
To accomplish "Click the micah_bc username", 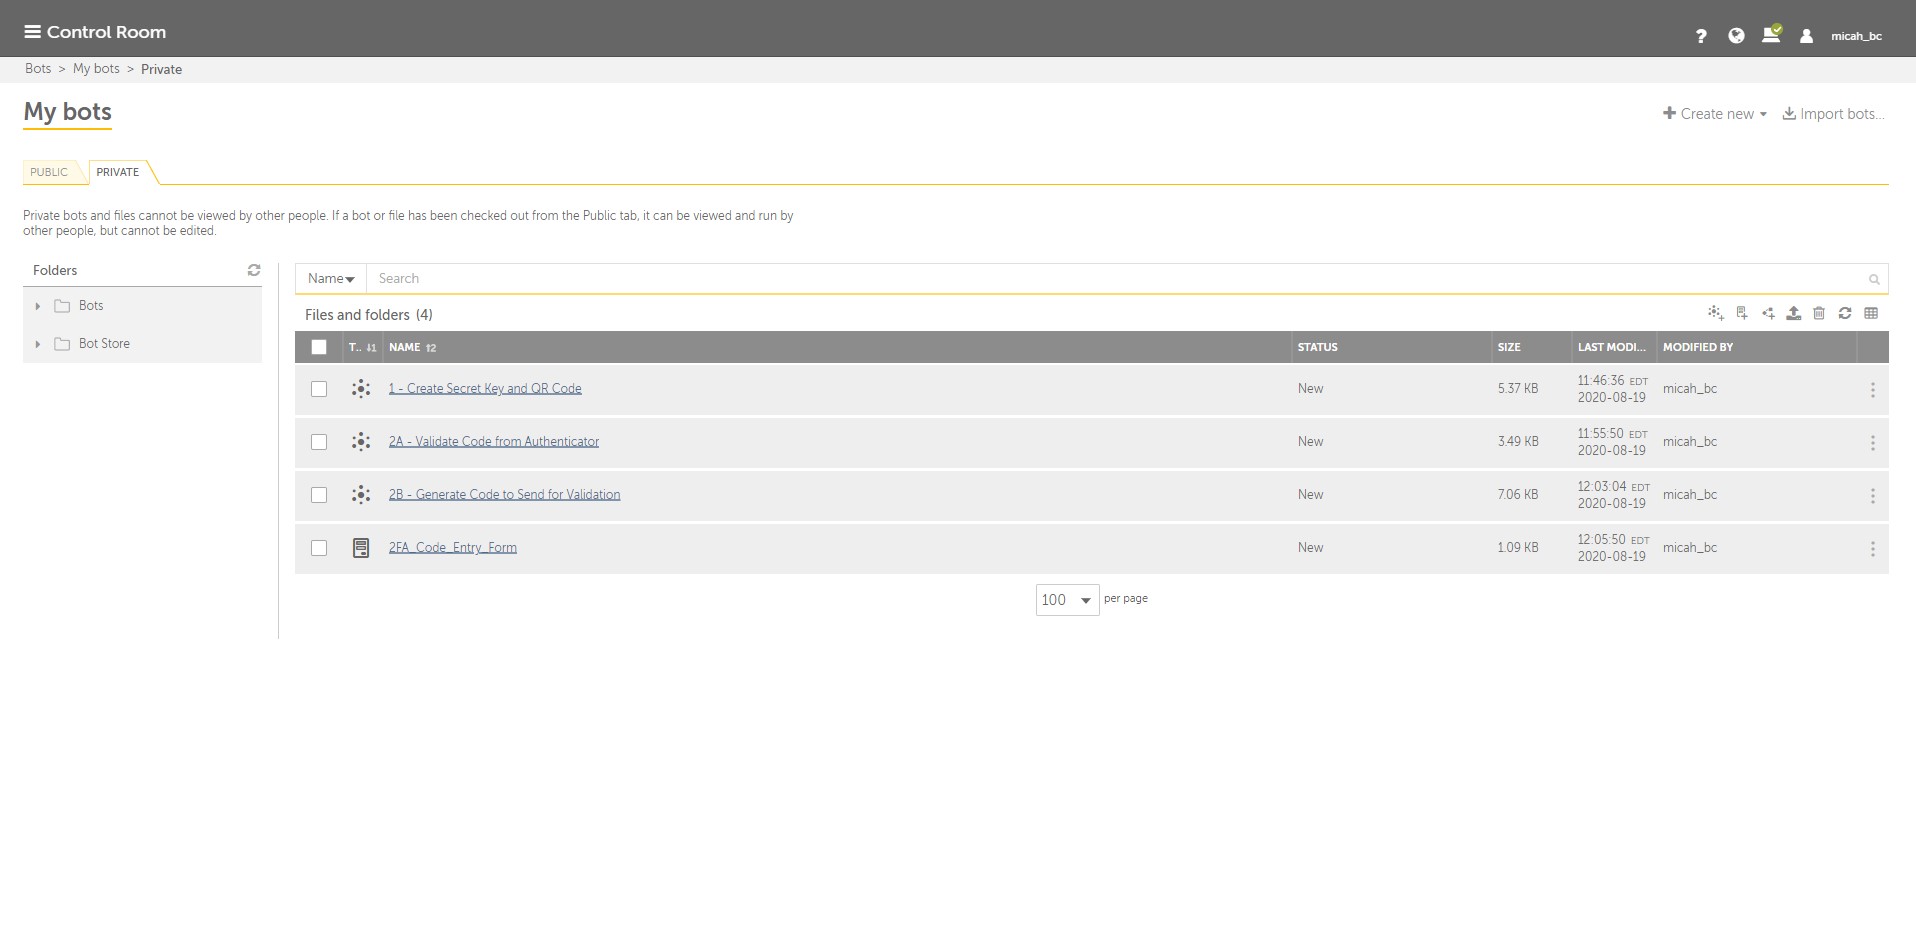I will pos(1856,36).
